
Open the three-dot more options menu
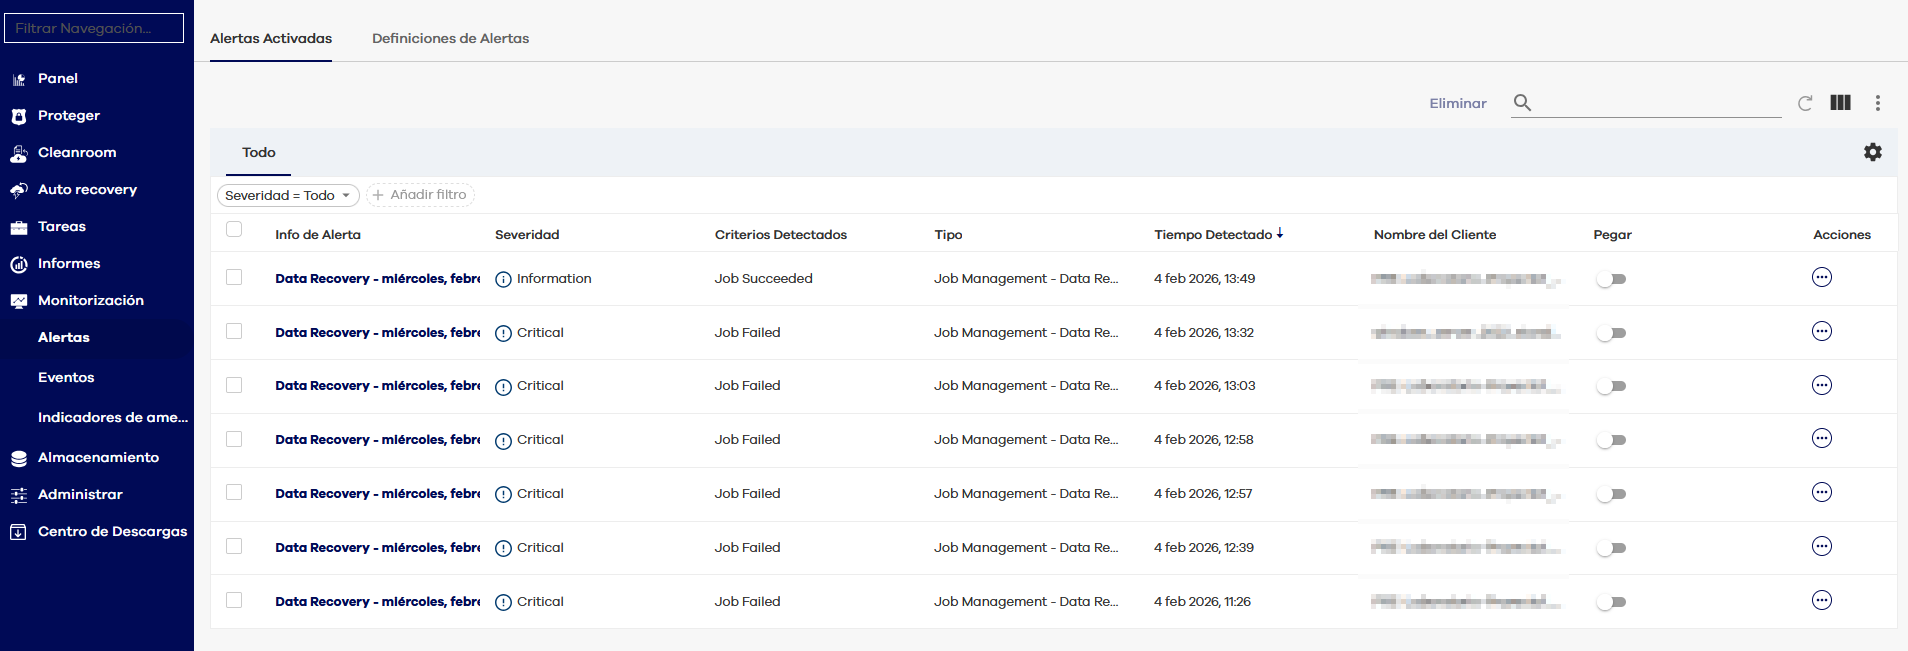coord(1877,103)
